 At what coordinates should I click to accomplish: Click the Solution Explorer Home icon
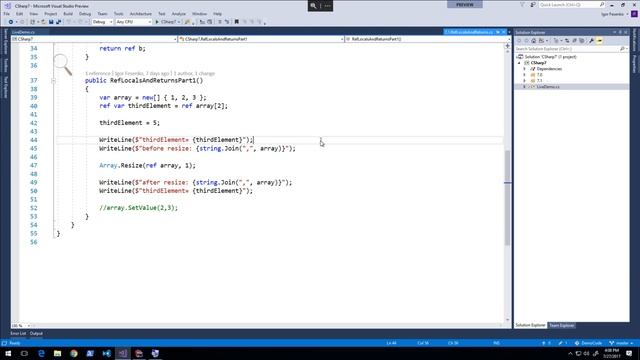click(533, 41)
